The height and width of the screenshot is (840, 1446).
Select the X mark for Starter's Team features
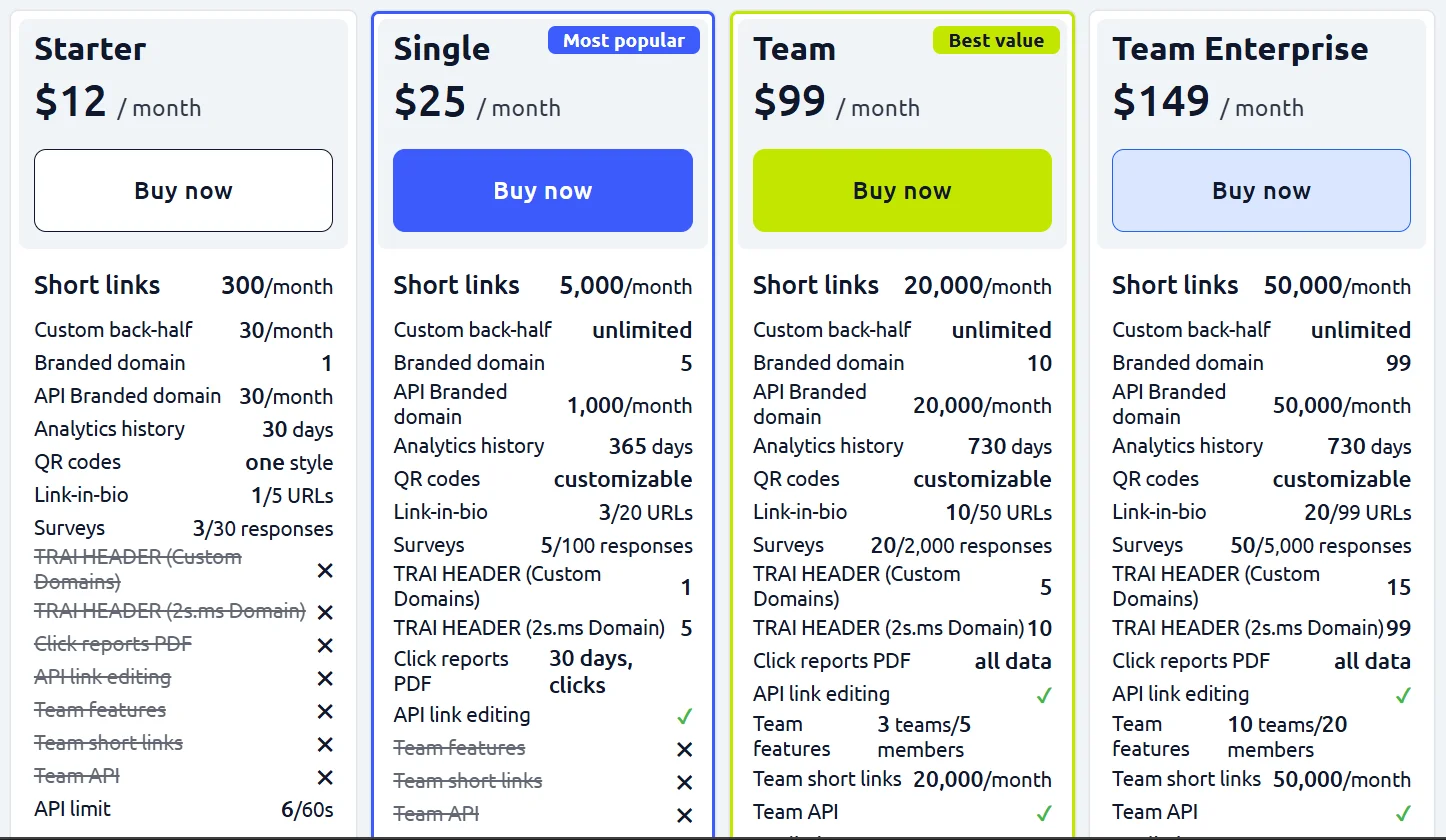(325, 712)
